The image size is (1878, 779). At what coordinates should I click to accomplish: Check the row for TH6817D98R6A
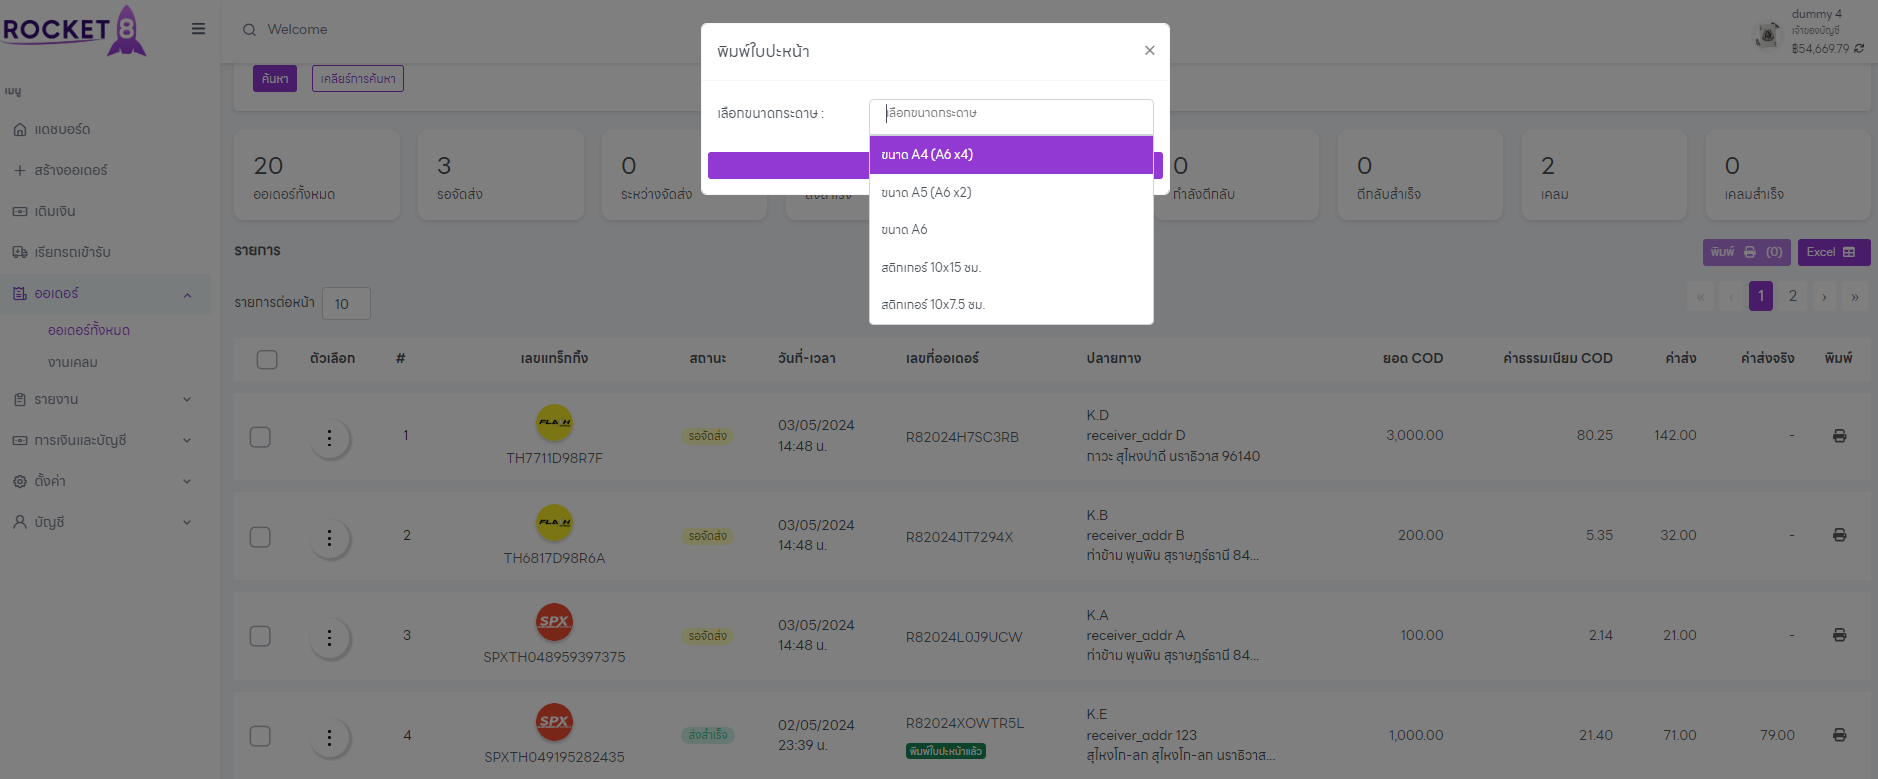[x=260, y=537]
